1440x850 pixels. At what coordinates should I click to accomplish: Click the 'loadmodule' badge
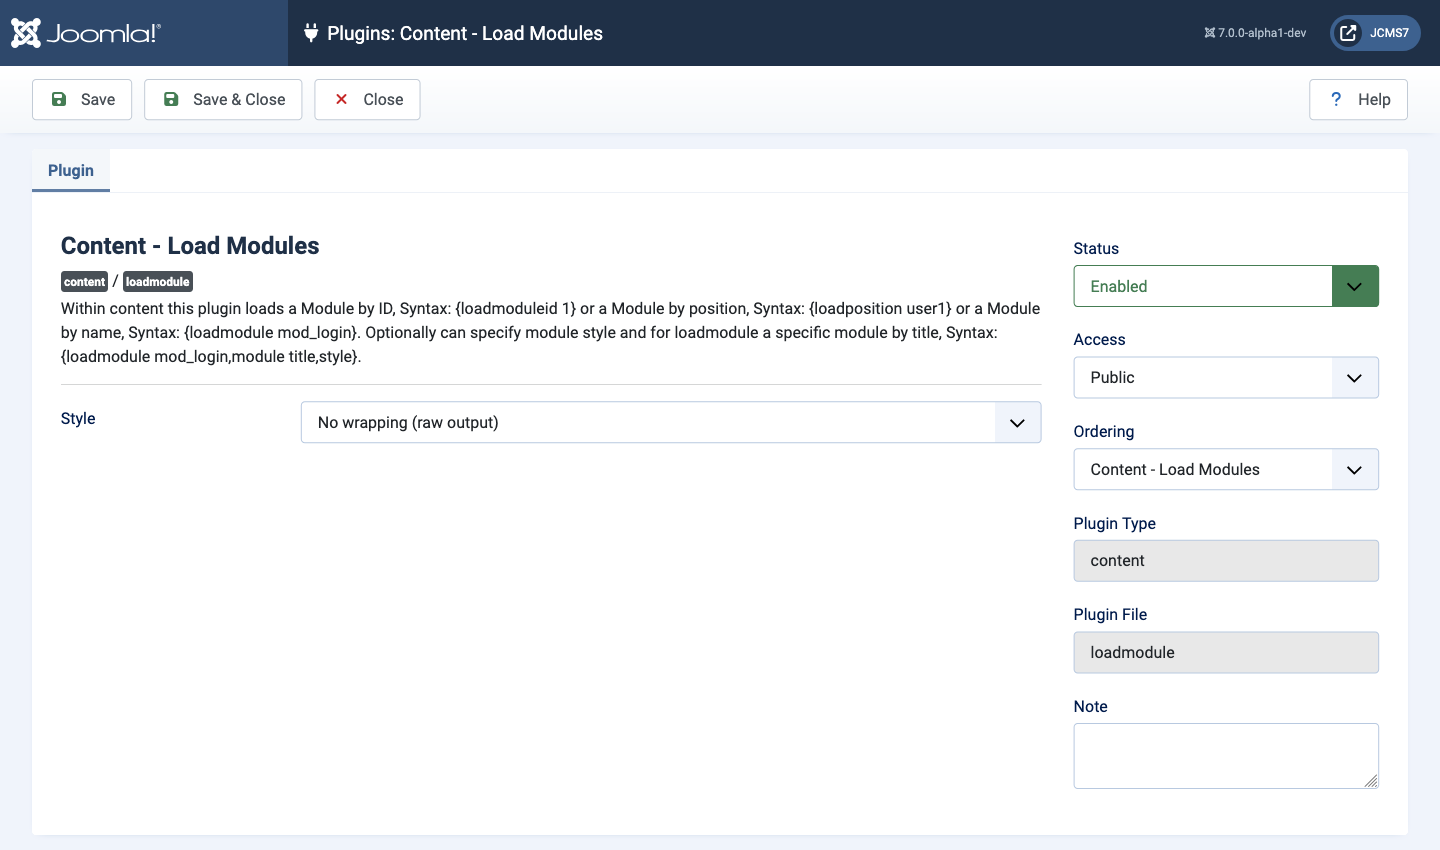pyautogui.click(x=157, y=282)
